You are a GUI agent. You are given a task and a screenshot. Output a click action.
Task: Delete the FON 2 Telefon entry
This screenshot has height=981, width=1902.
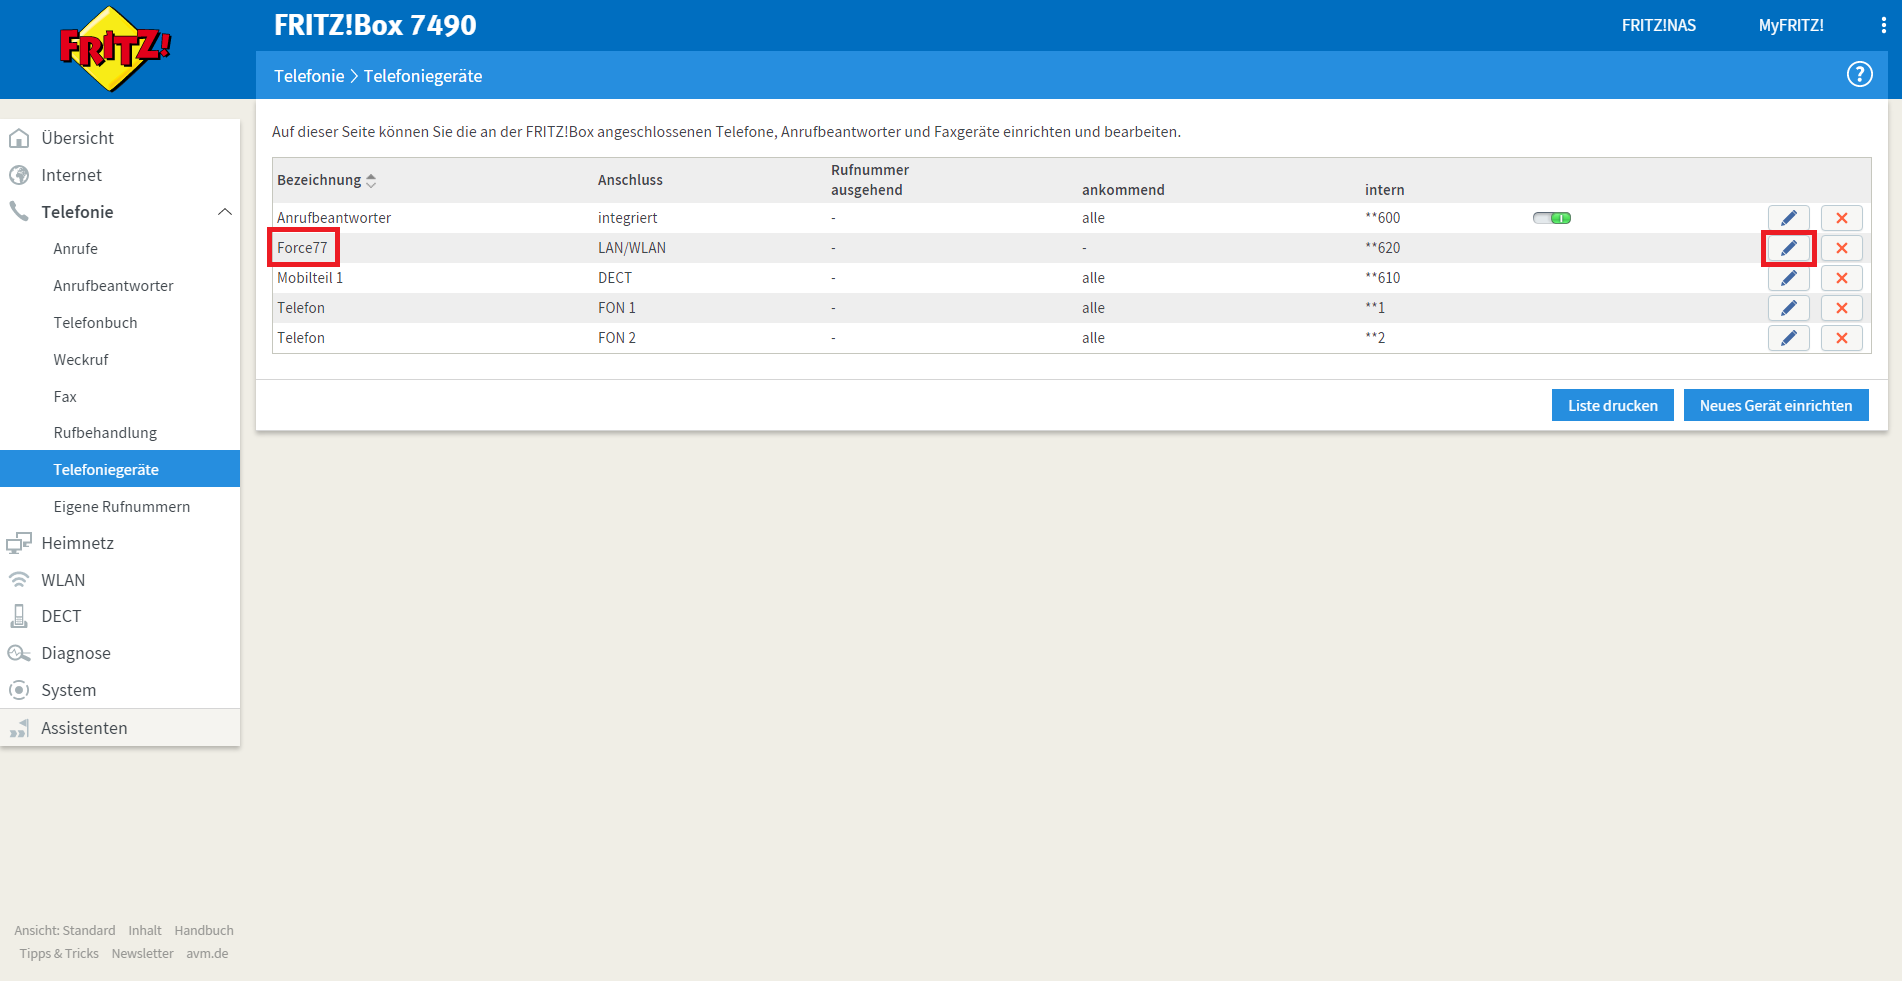[1841, 338]
